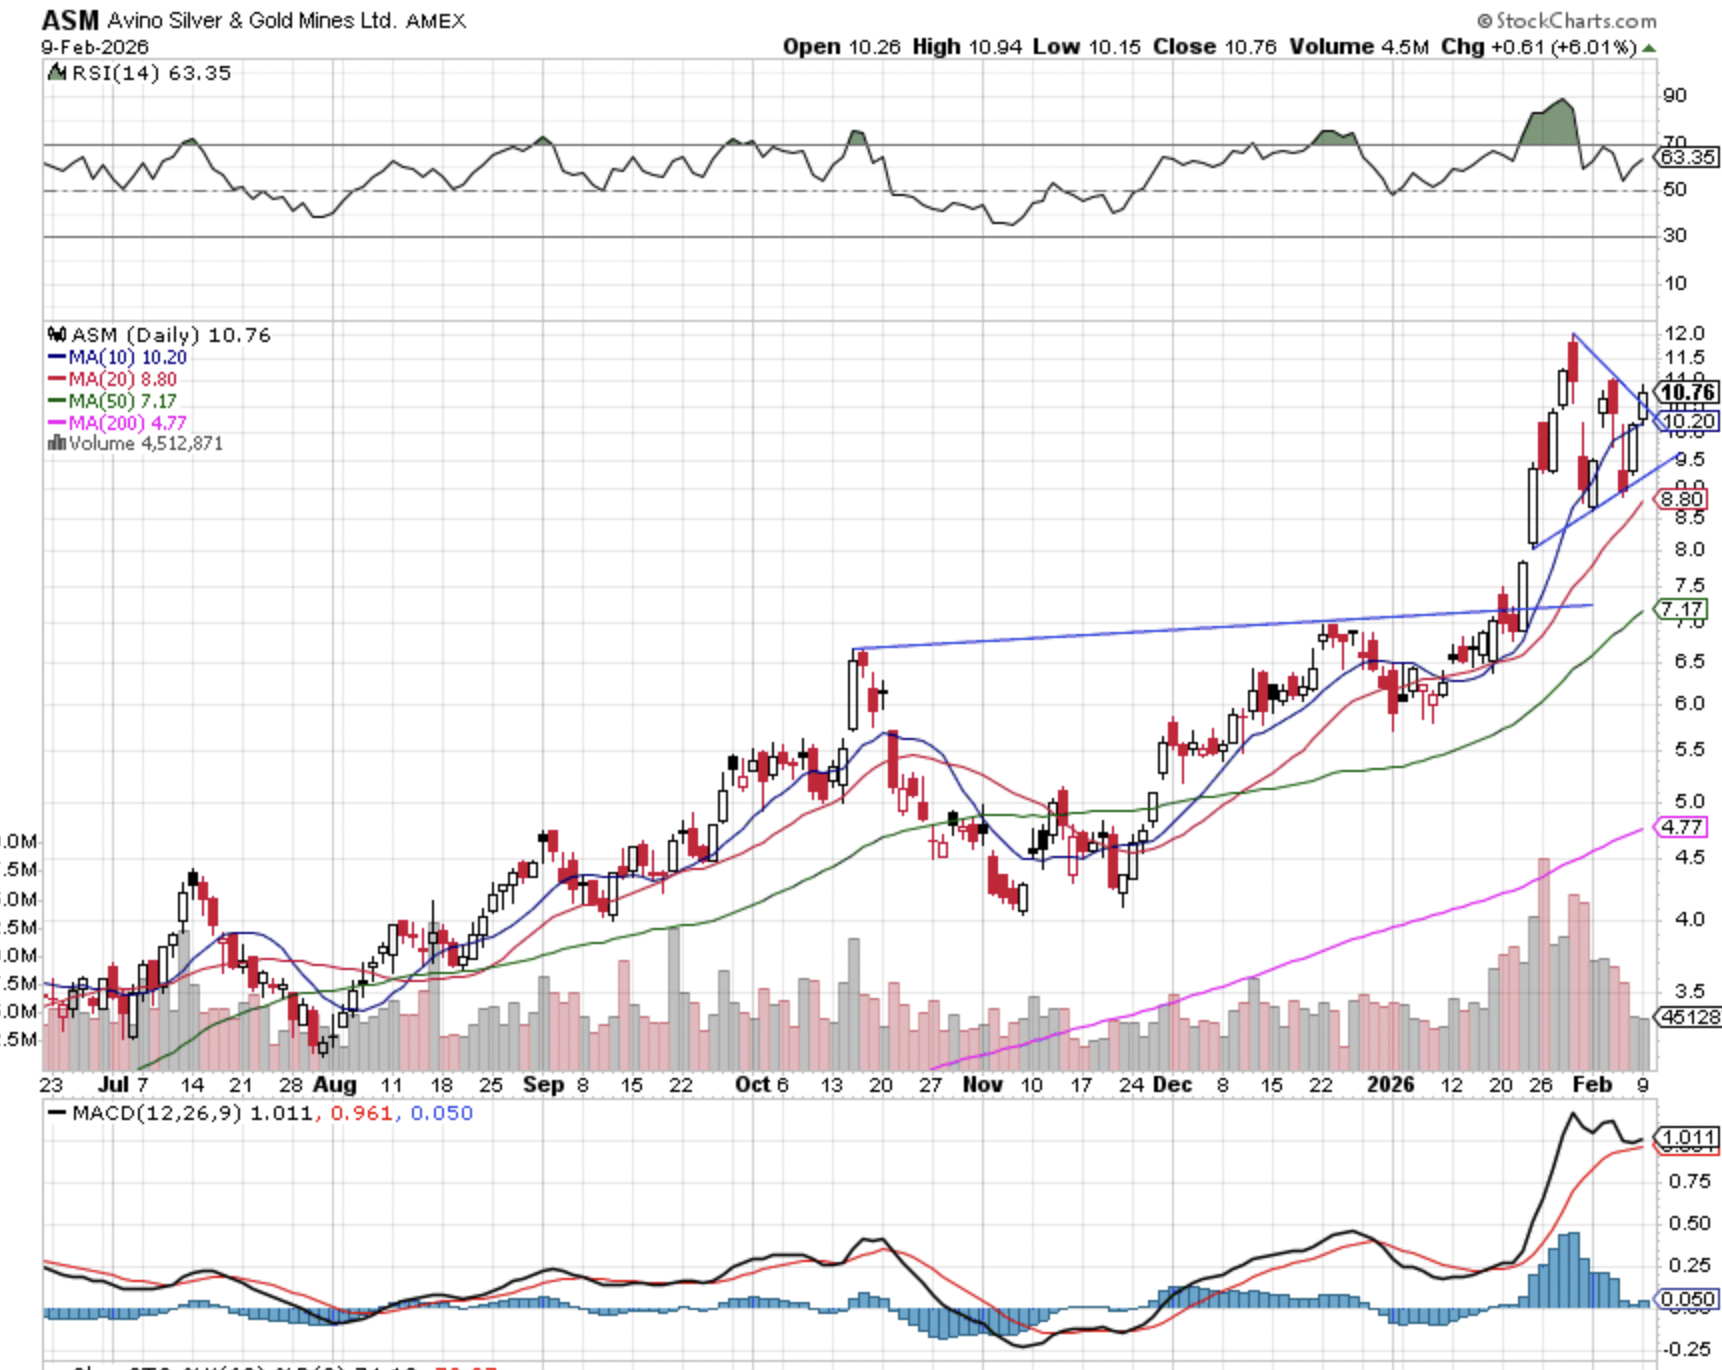
Task: Click the black MACD line legend marker
Action: [x=57, y=1113]
